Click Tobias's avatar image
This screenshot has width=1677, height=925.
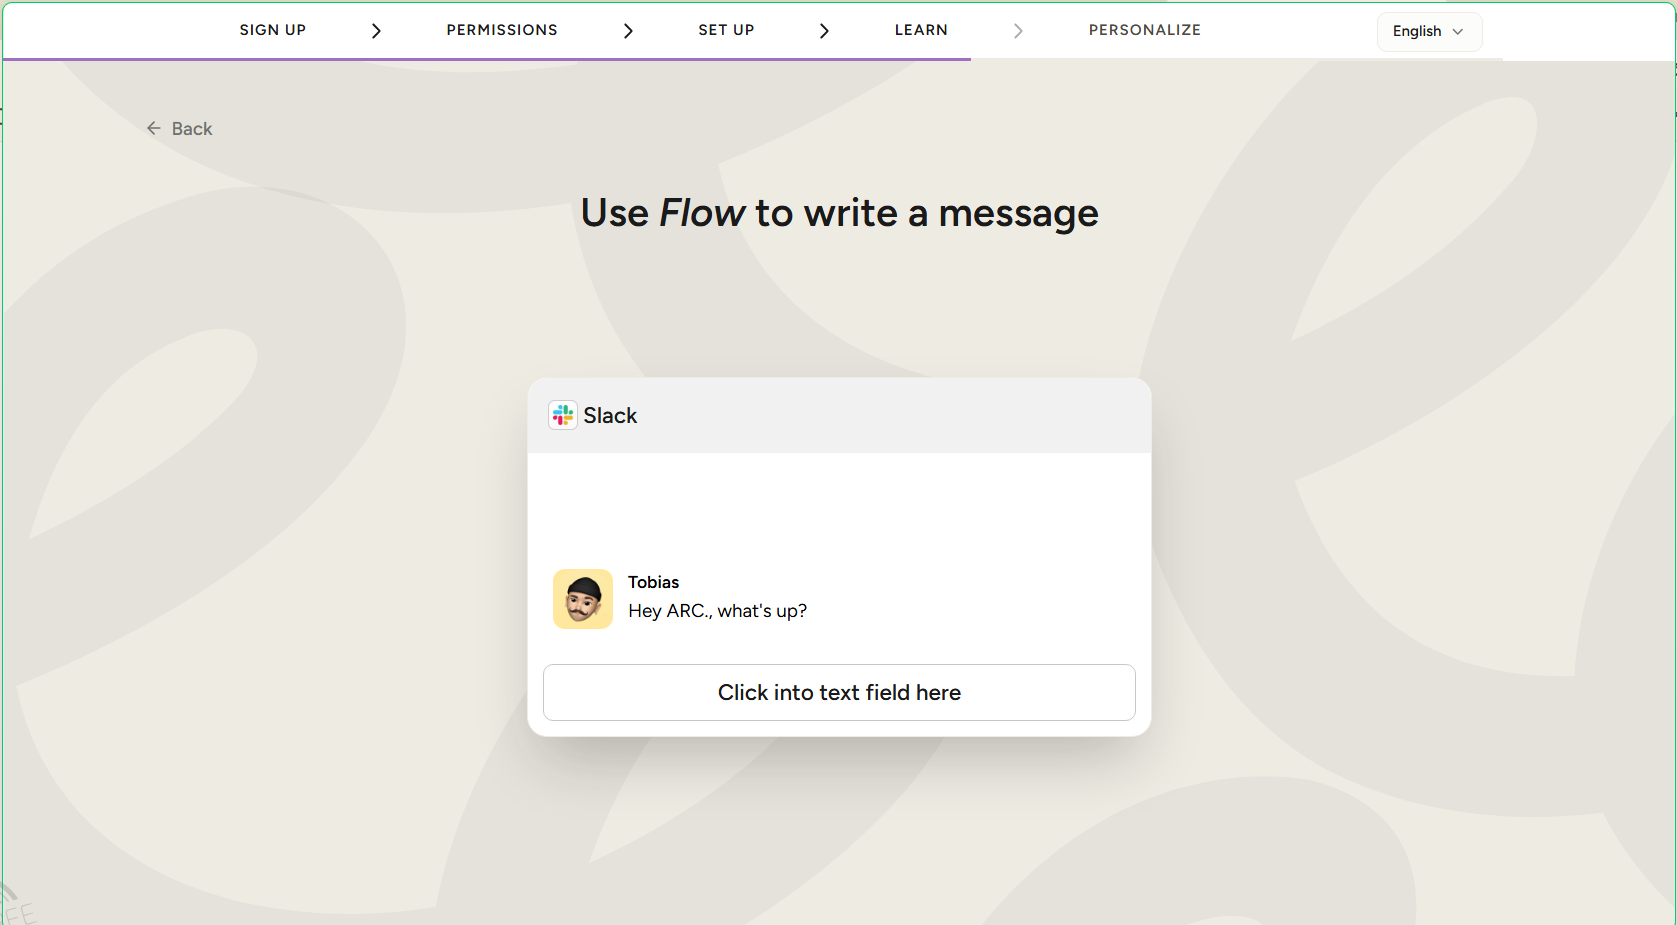(583, 599)
